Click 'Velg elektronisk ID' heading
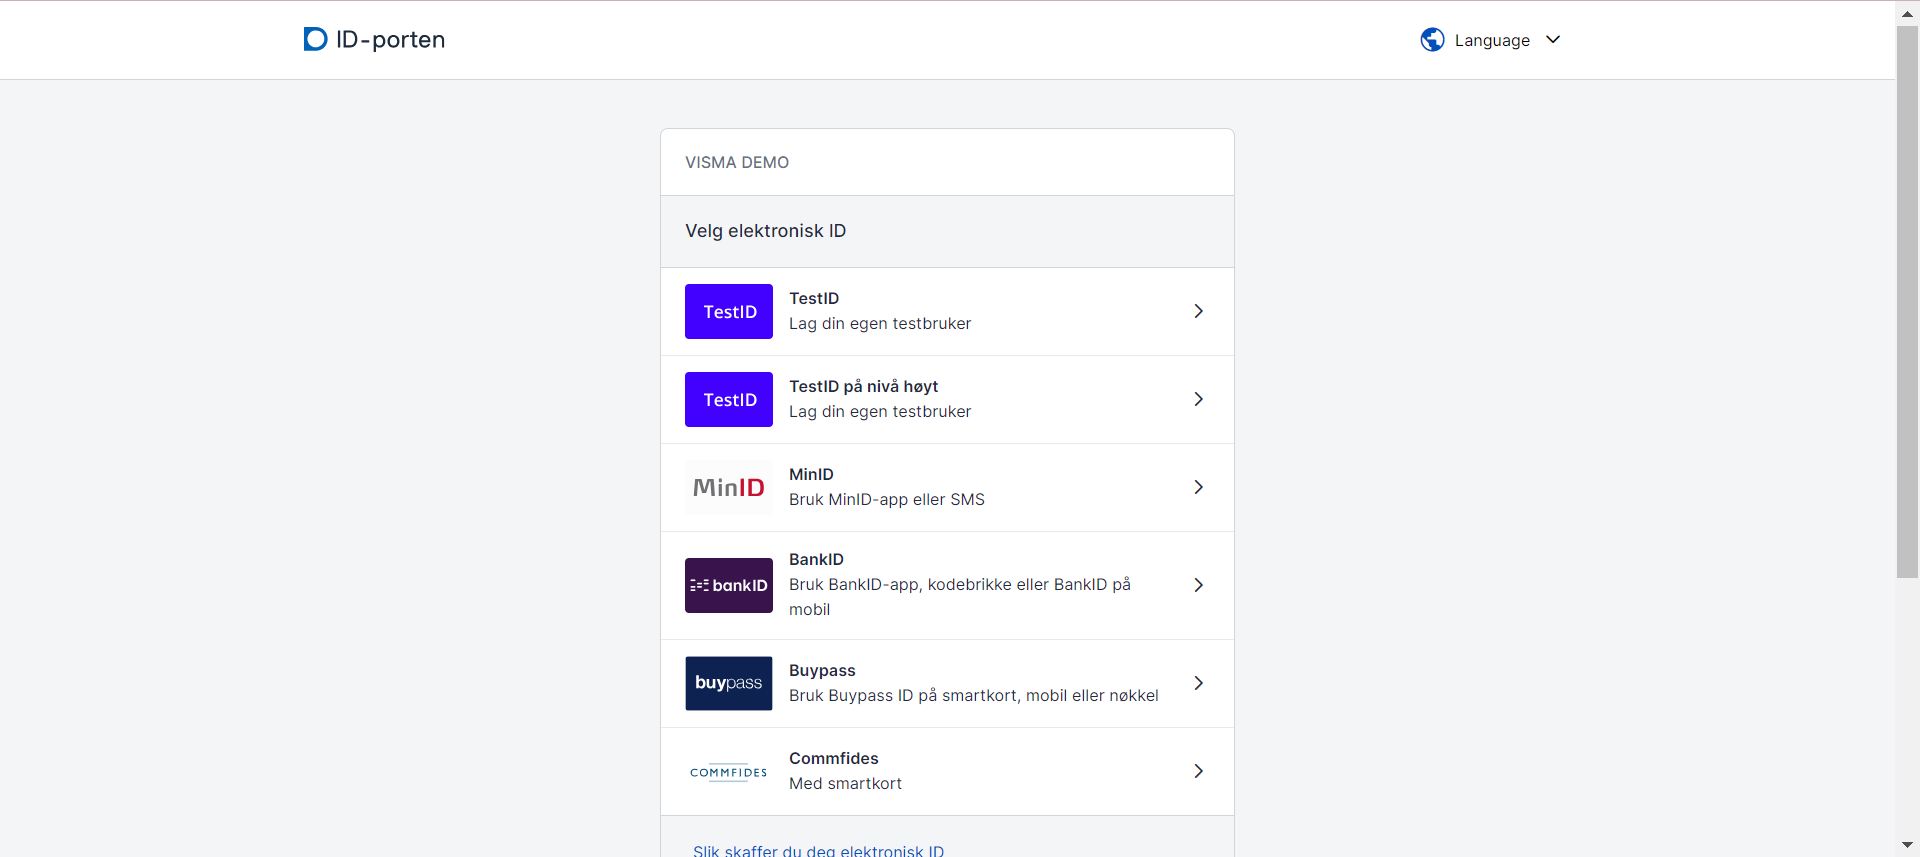The image size is (1920, 857). point(765,231)
